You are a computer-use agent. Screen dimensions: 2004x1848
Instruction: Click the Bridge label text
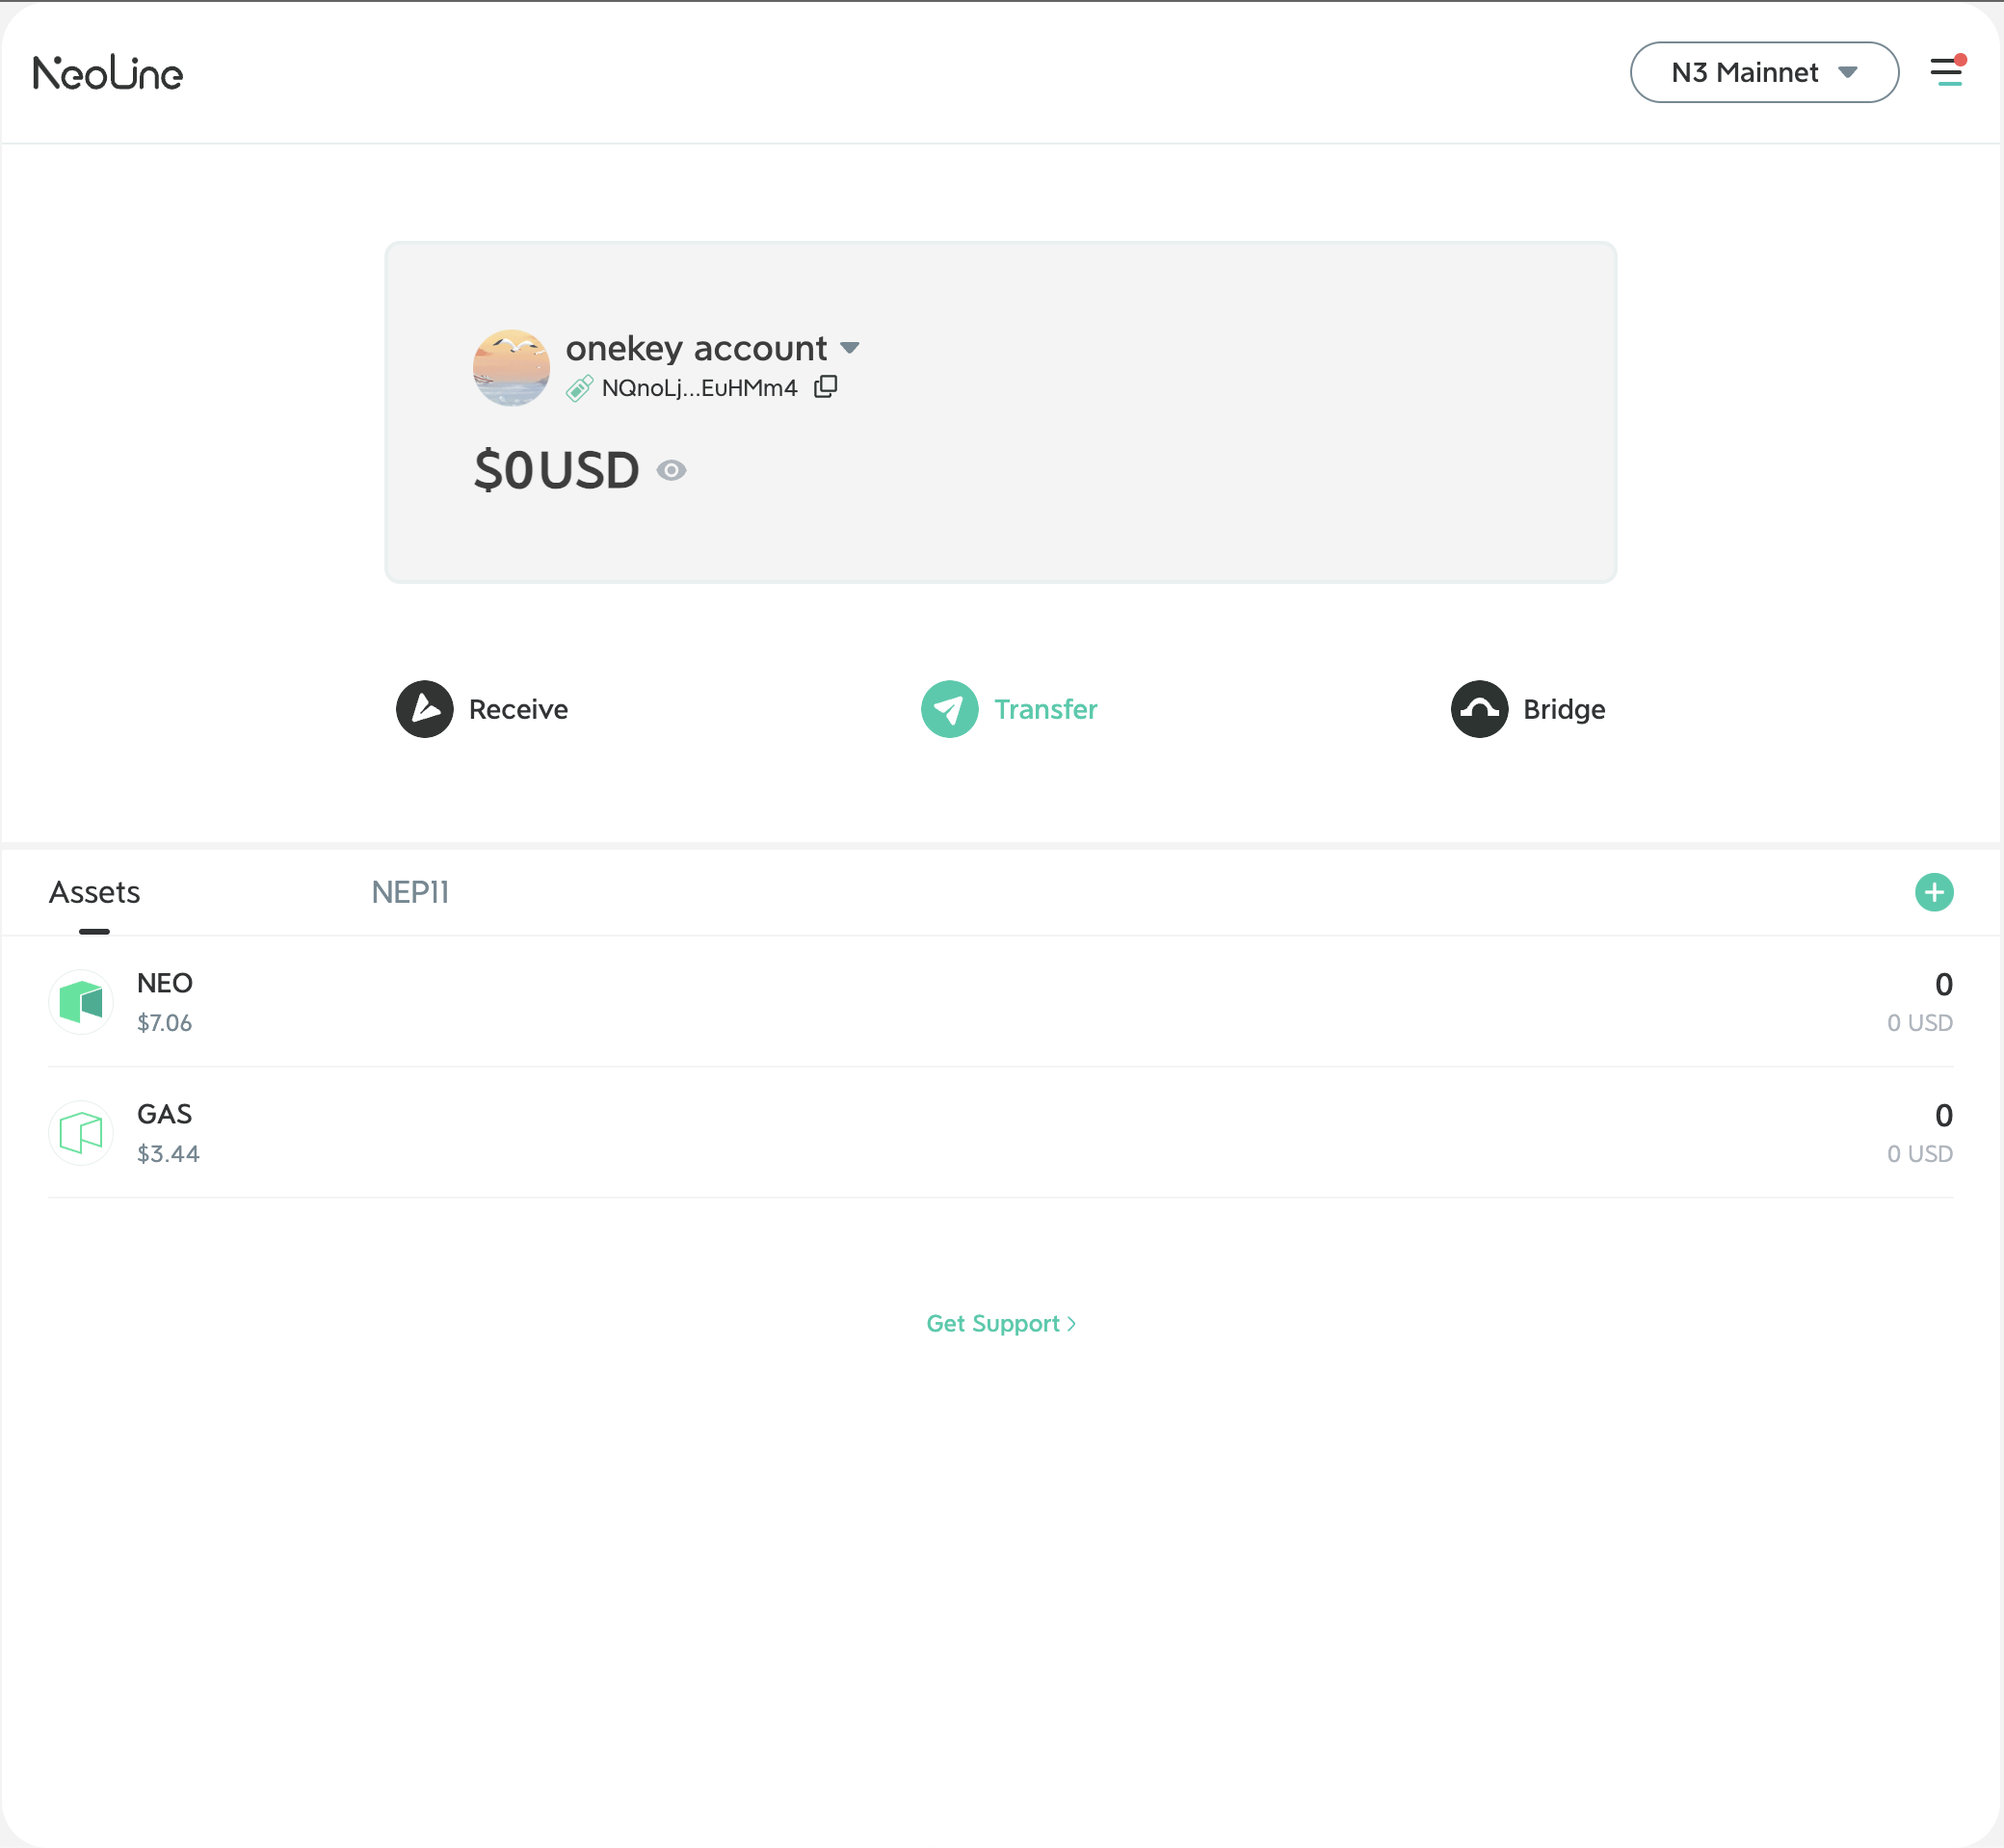click(1564, 709)
